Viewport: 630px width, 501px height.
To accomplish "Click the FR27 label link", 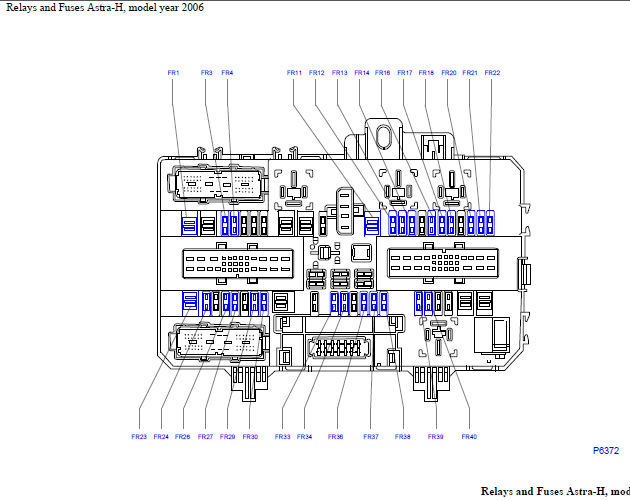I will coord(205,437).
